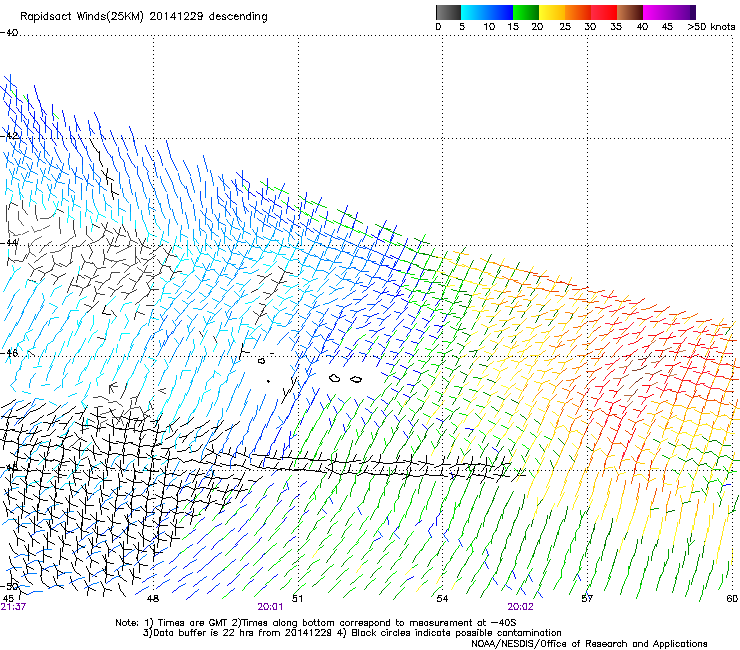Click the '57' longitude axis label
This screenshot has width=740, height=650.
point(587,599)
